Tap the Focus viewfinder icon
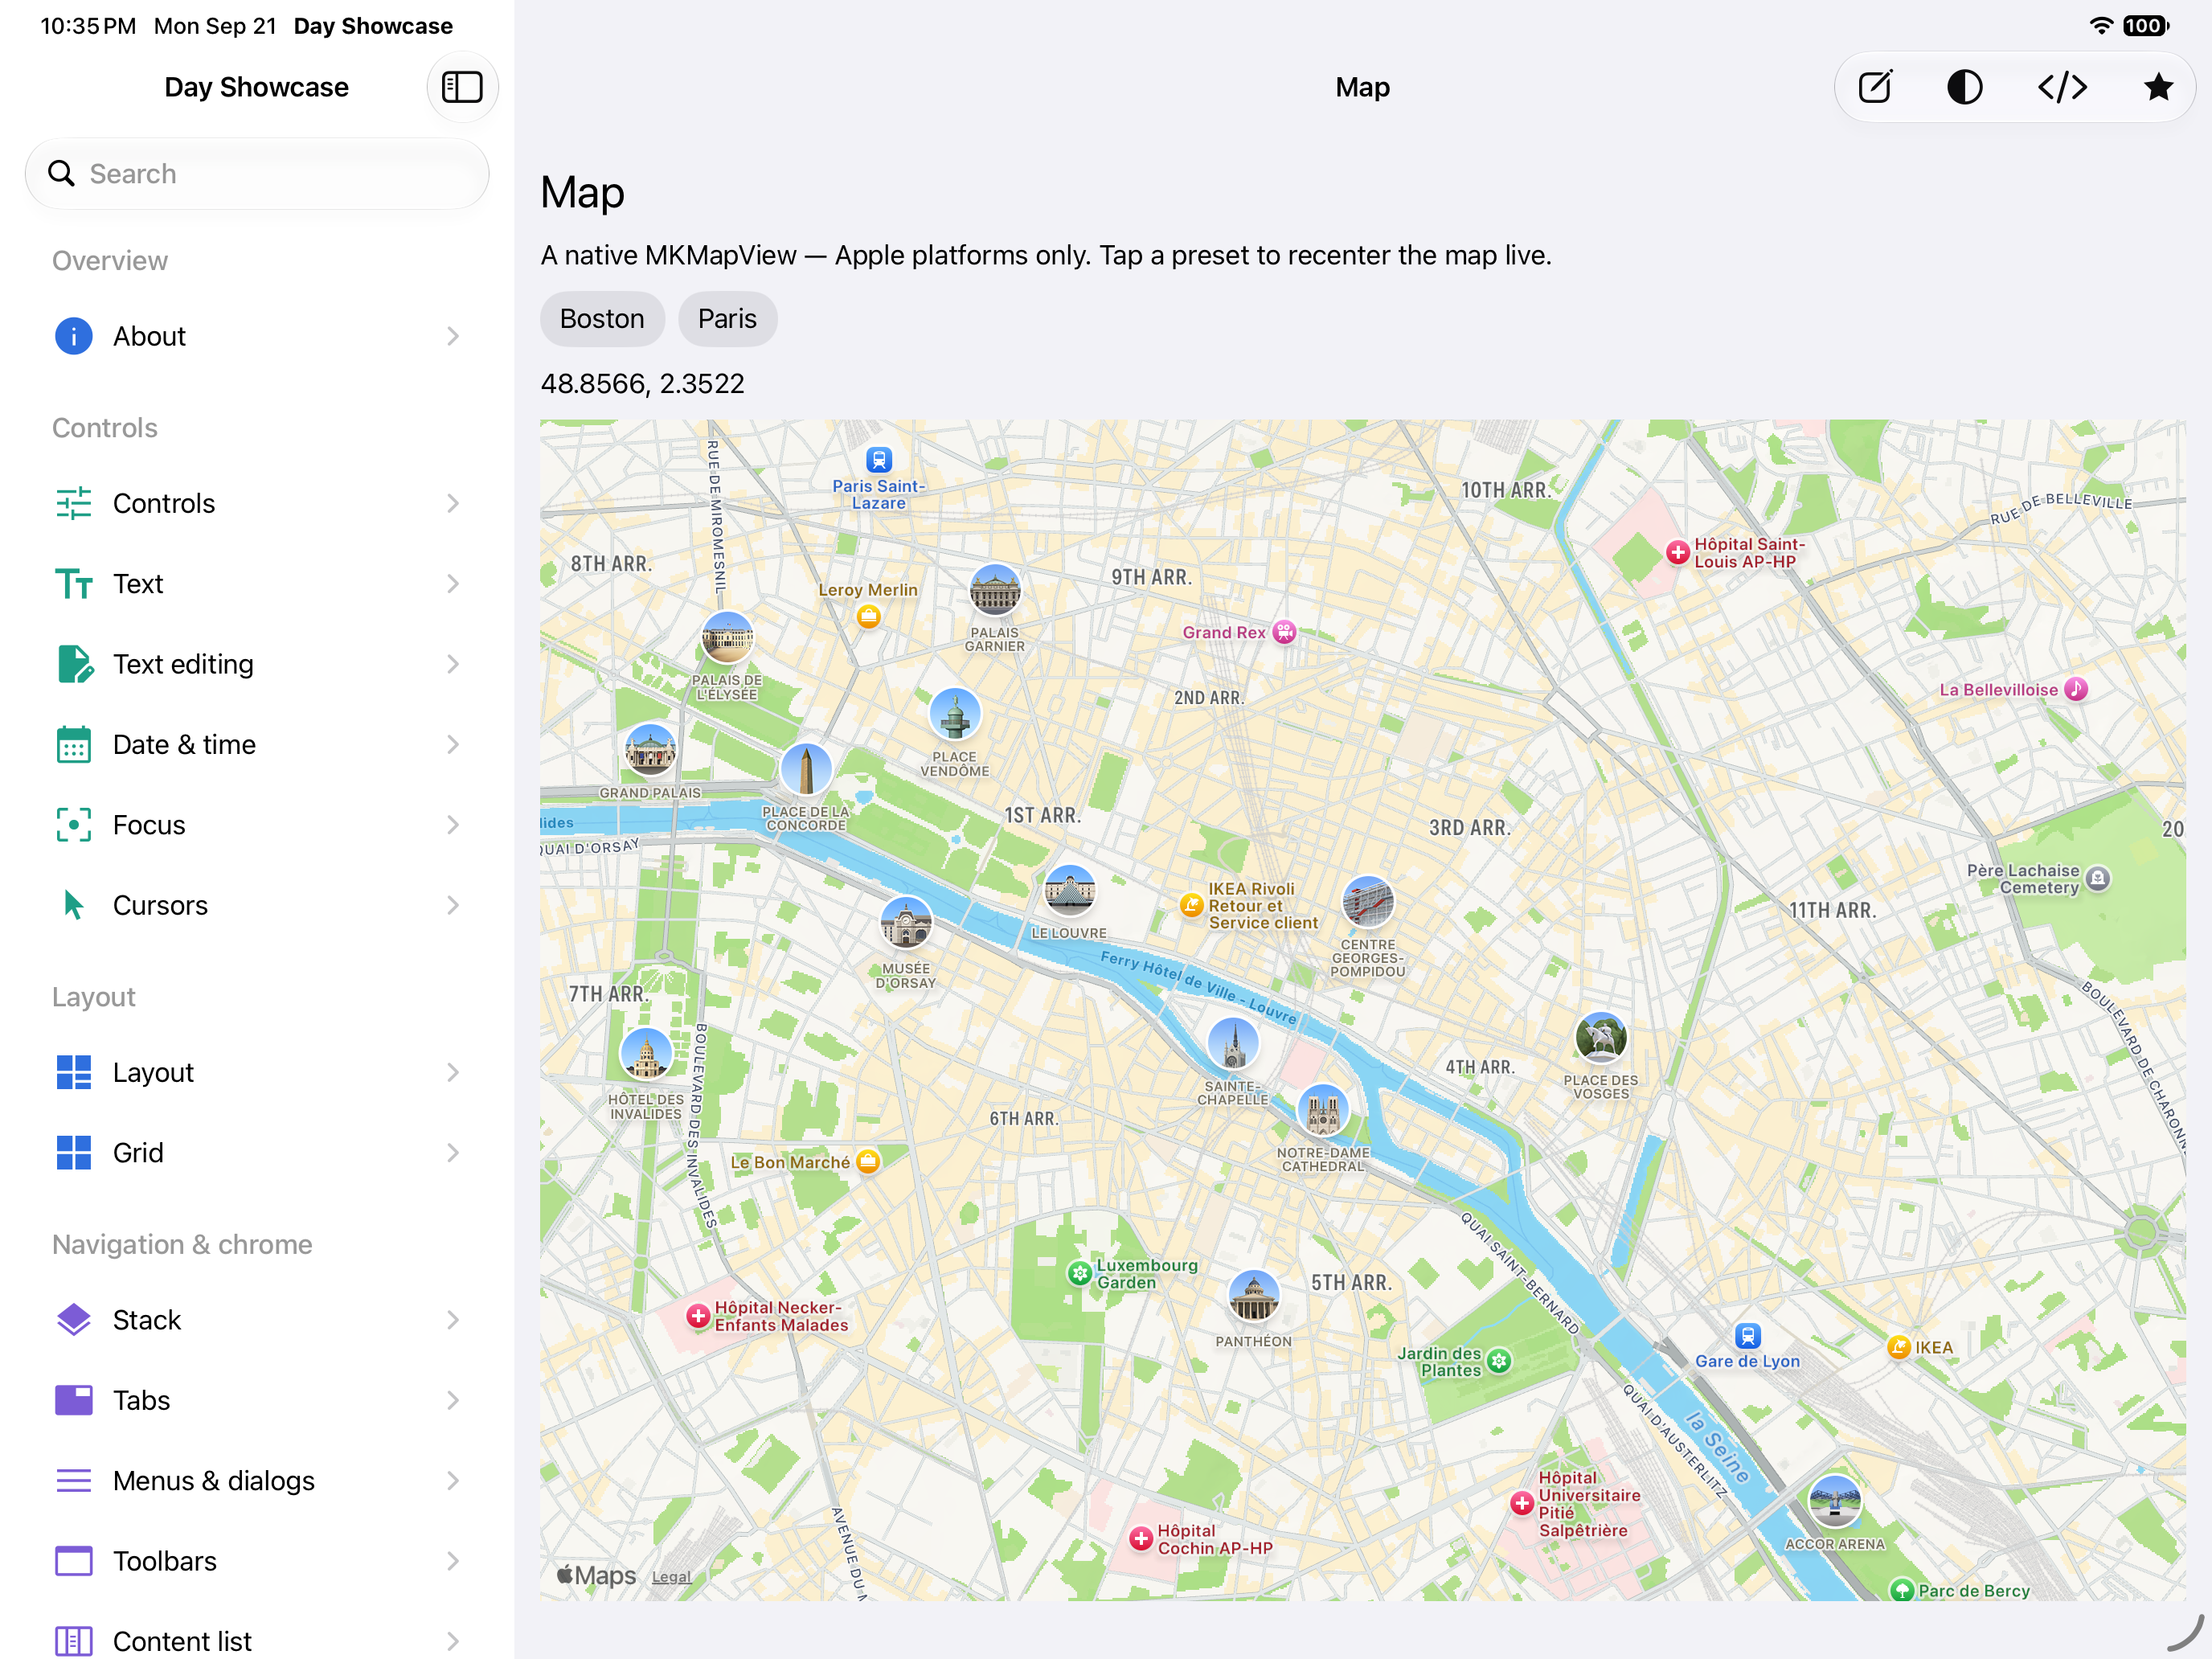This screenshot has width=2212, height=1659. [74, 825]
